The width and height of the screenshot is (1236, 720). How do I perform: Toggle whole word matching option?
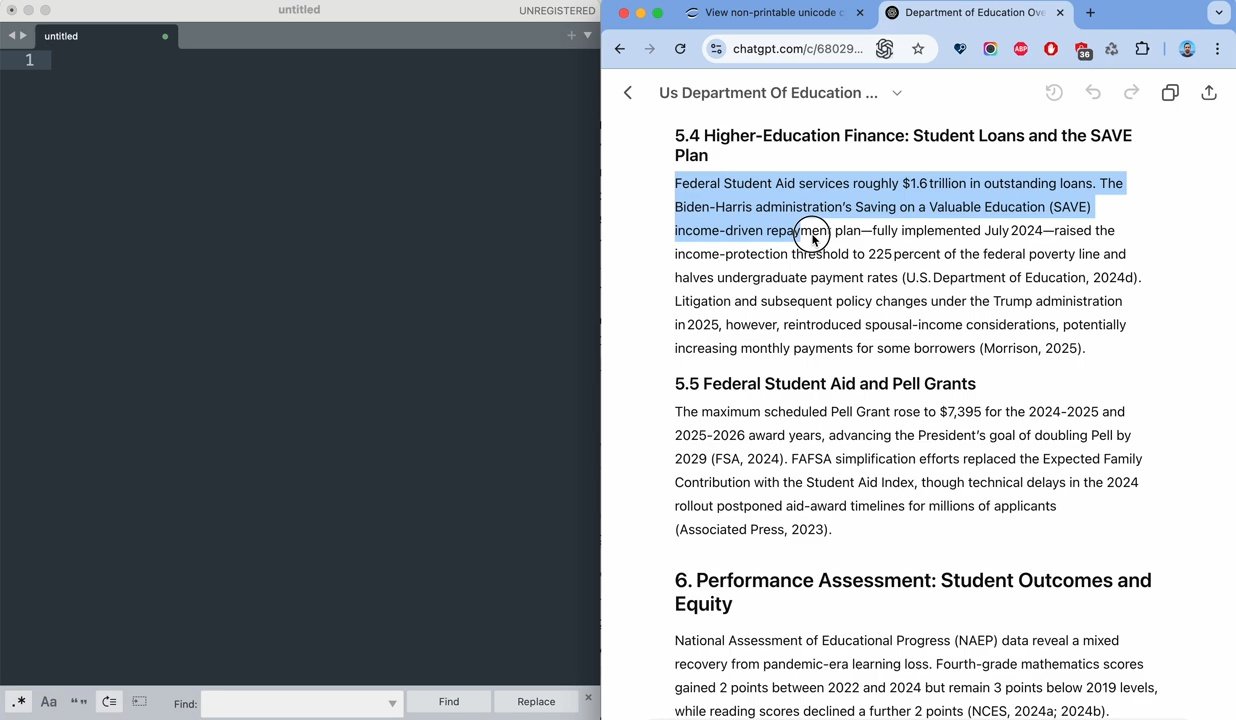click(x=79, y=702)
